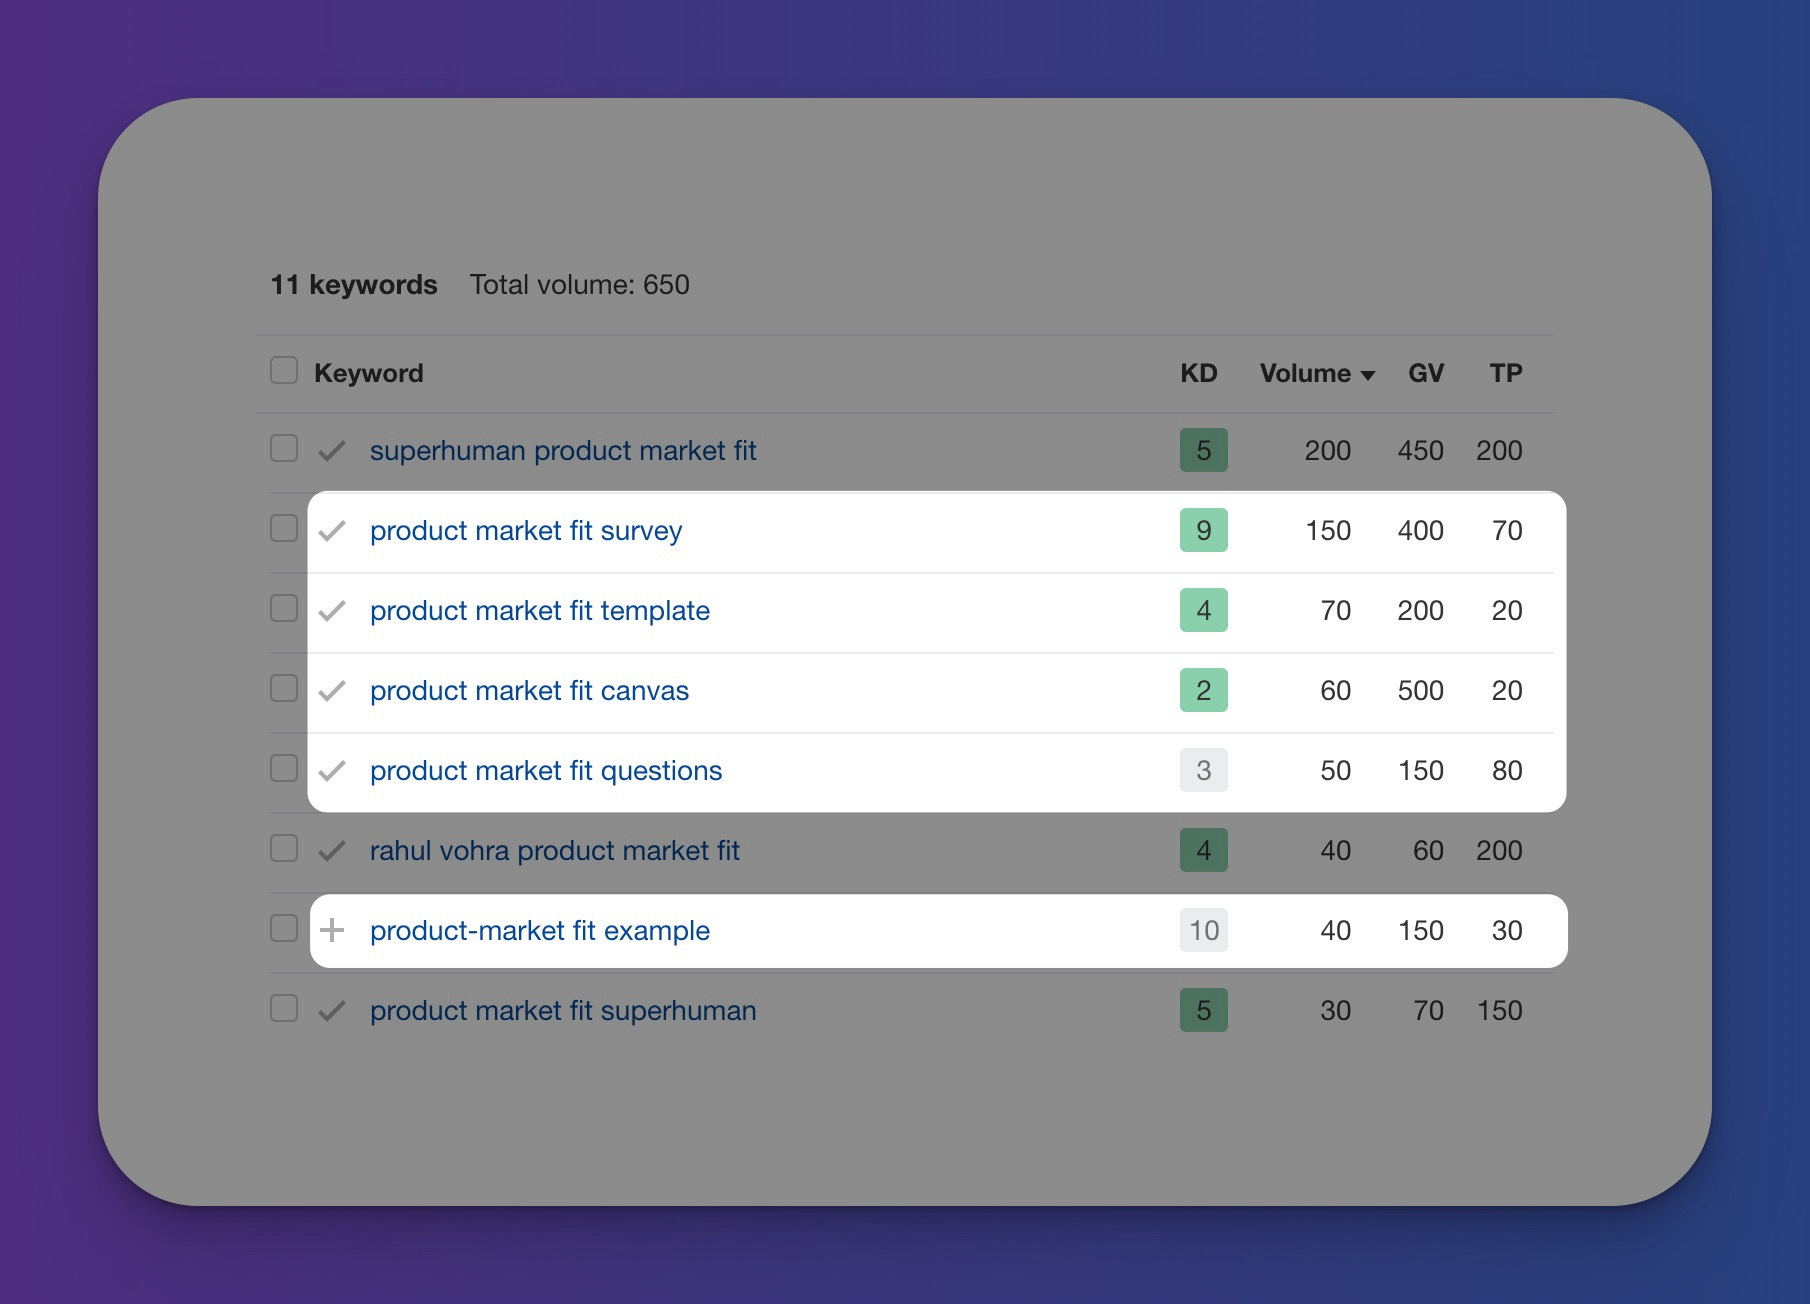Image resolution: width=1810 pixels, height=1304 pixels.
Task: Click checkmark icon on product market fit canvas row
Action: pos(332,691)
